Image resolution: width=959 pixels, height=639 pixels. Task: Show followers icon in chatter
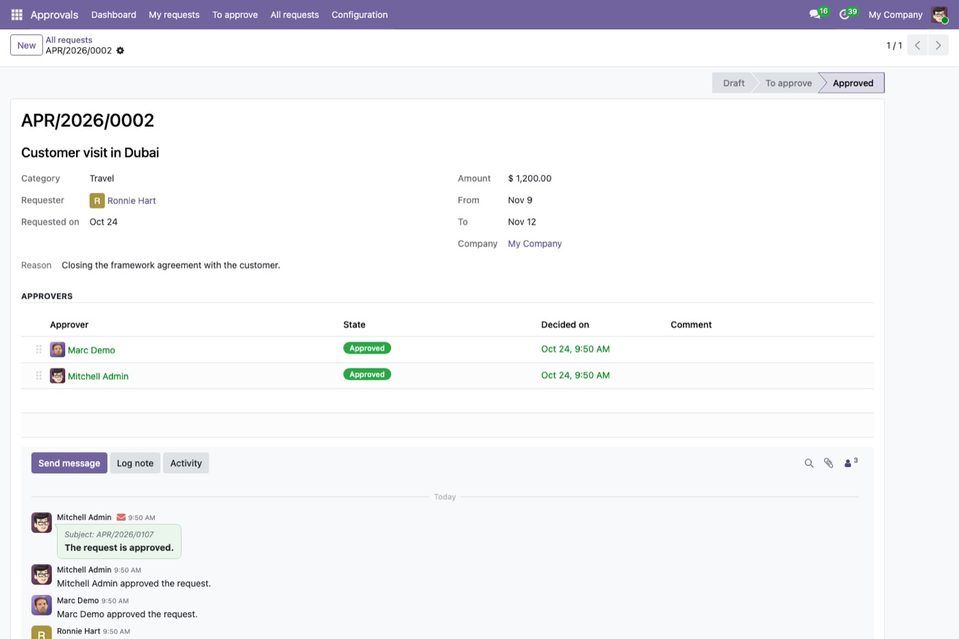[x=851, y=463]
